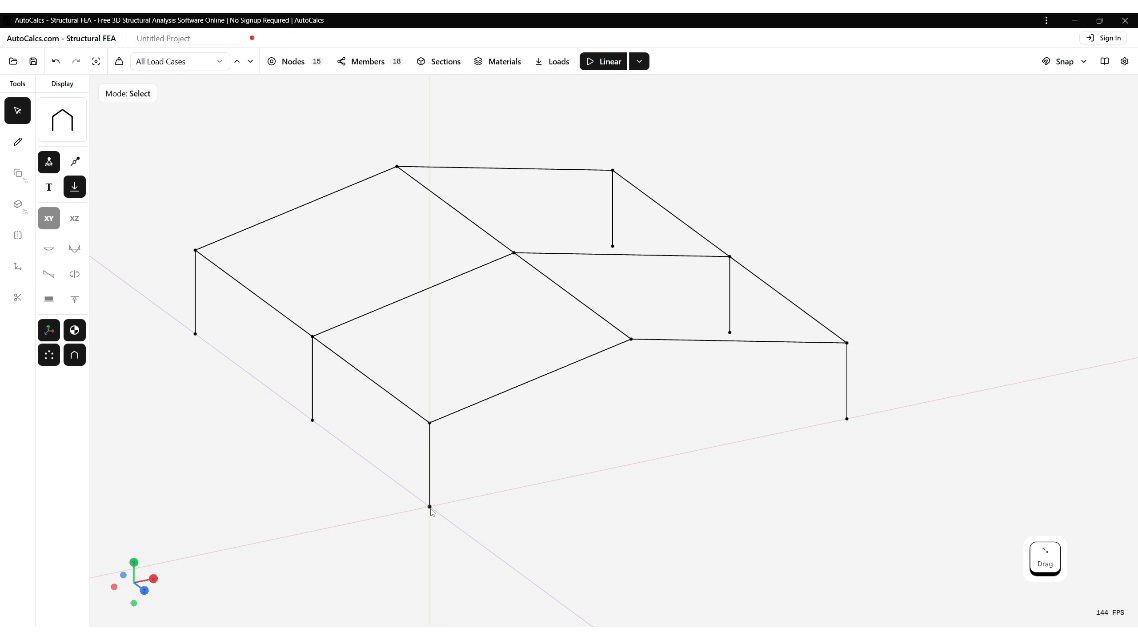Expand the Snap options dropdown
Image resolution: width=1138 pixels, height=640 pixels.
[1083, 61]
